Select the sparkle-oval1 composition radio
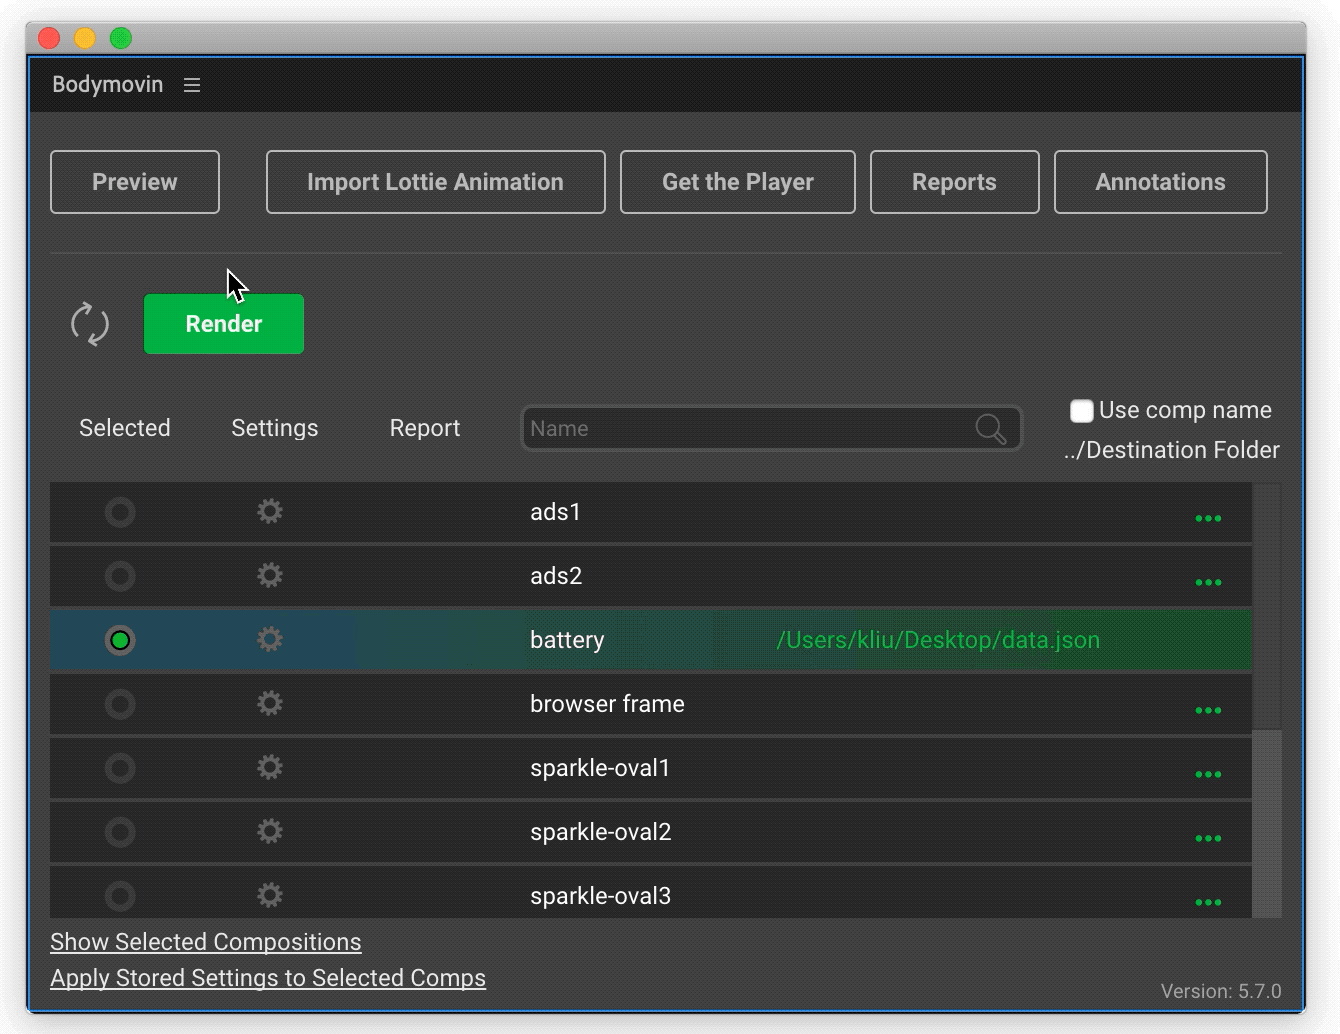Image resolution: width=1340 pixels, height=1034 pixels. point(120,769)
